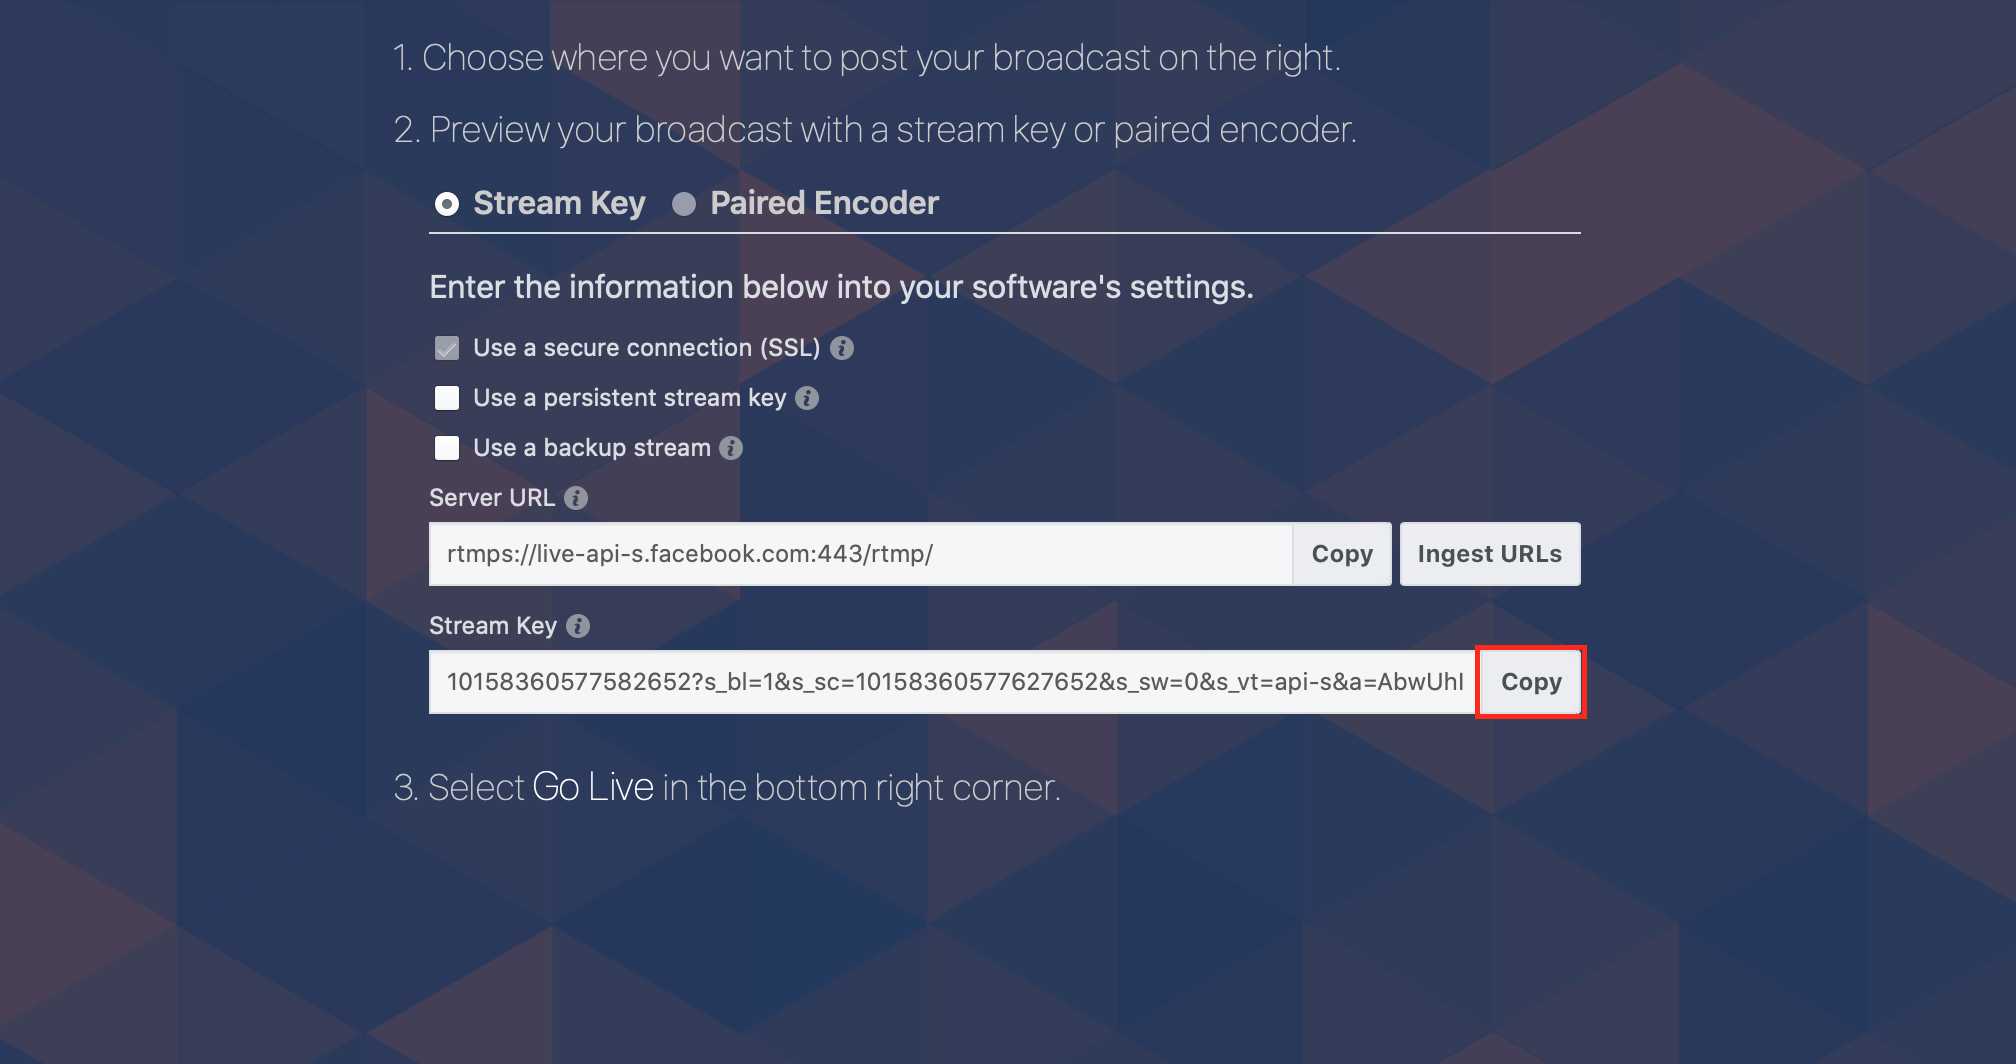
Task: Click the Stream Key text field
Action: click(x=950, y=682)
